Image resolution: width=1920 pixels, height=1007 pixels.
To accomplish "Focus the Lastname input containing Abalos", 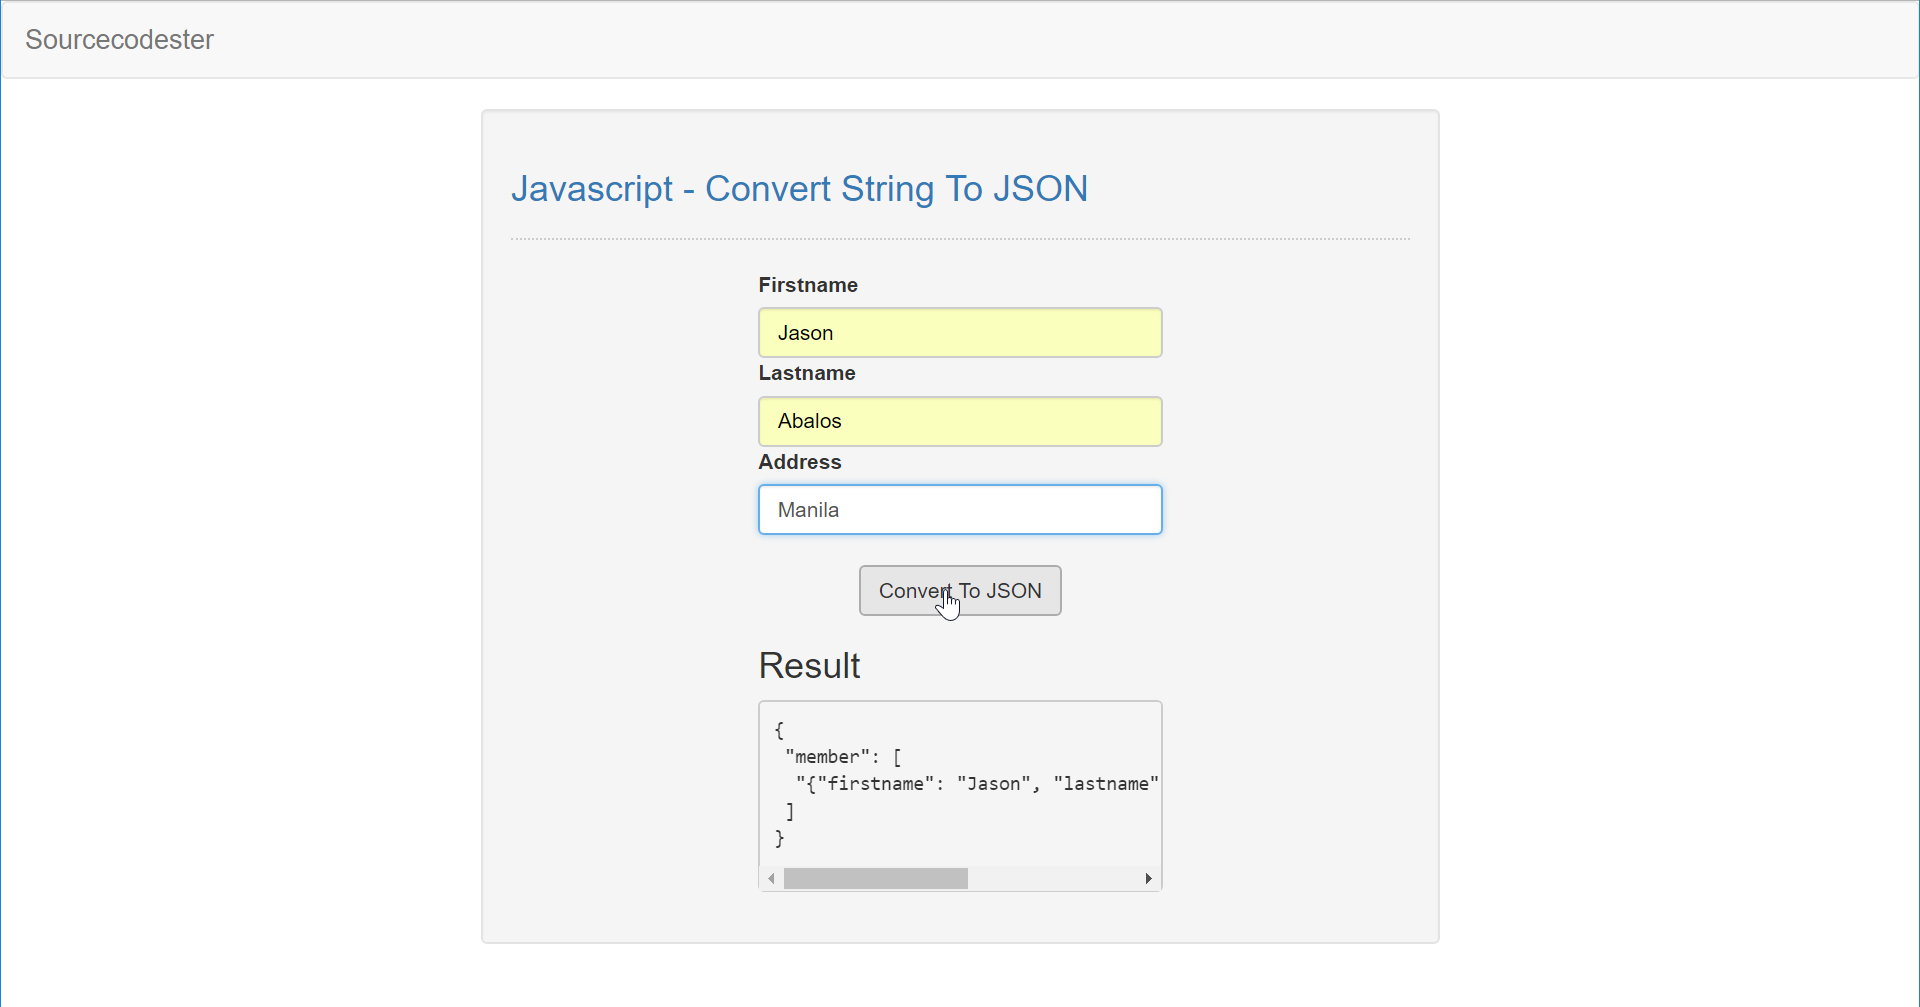I will (x=959, y=421).
